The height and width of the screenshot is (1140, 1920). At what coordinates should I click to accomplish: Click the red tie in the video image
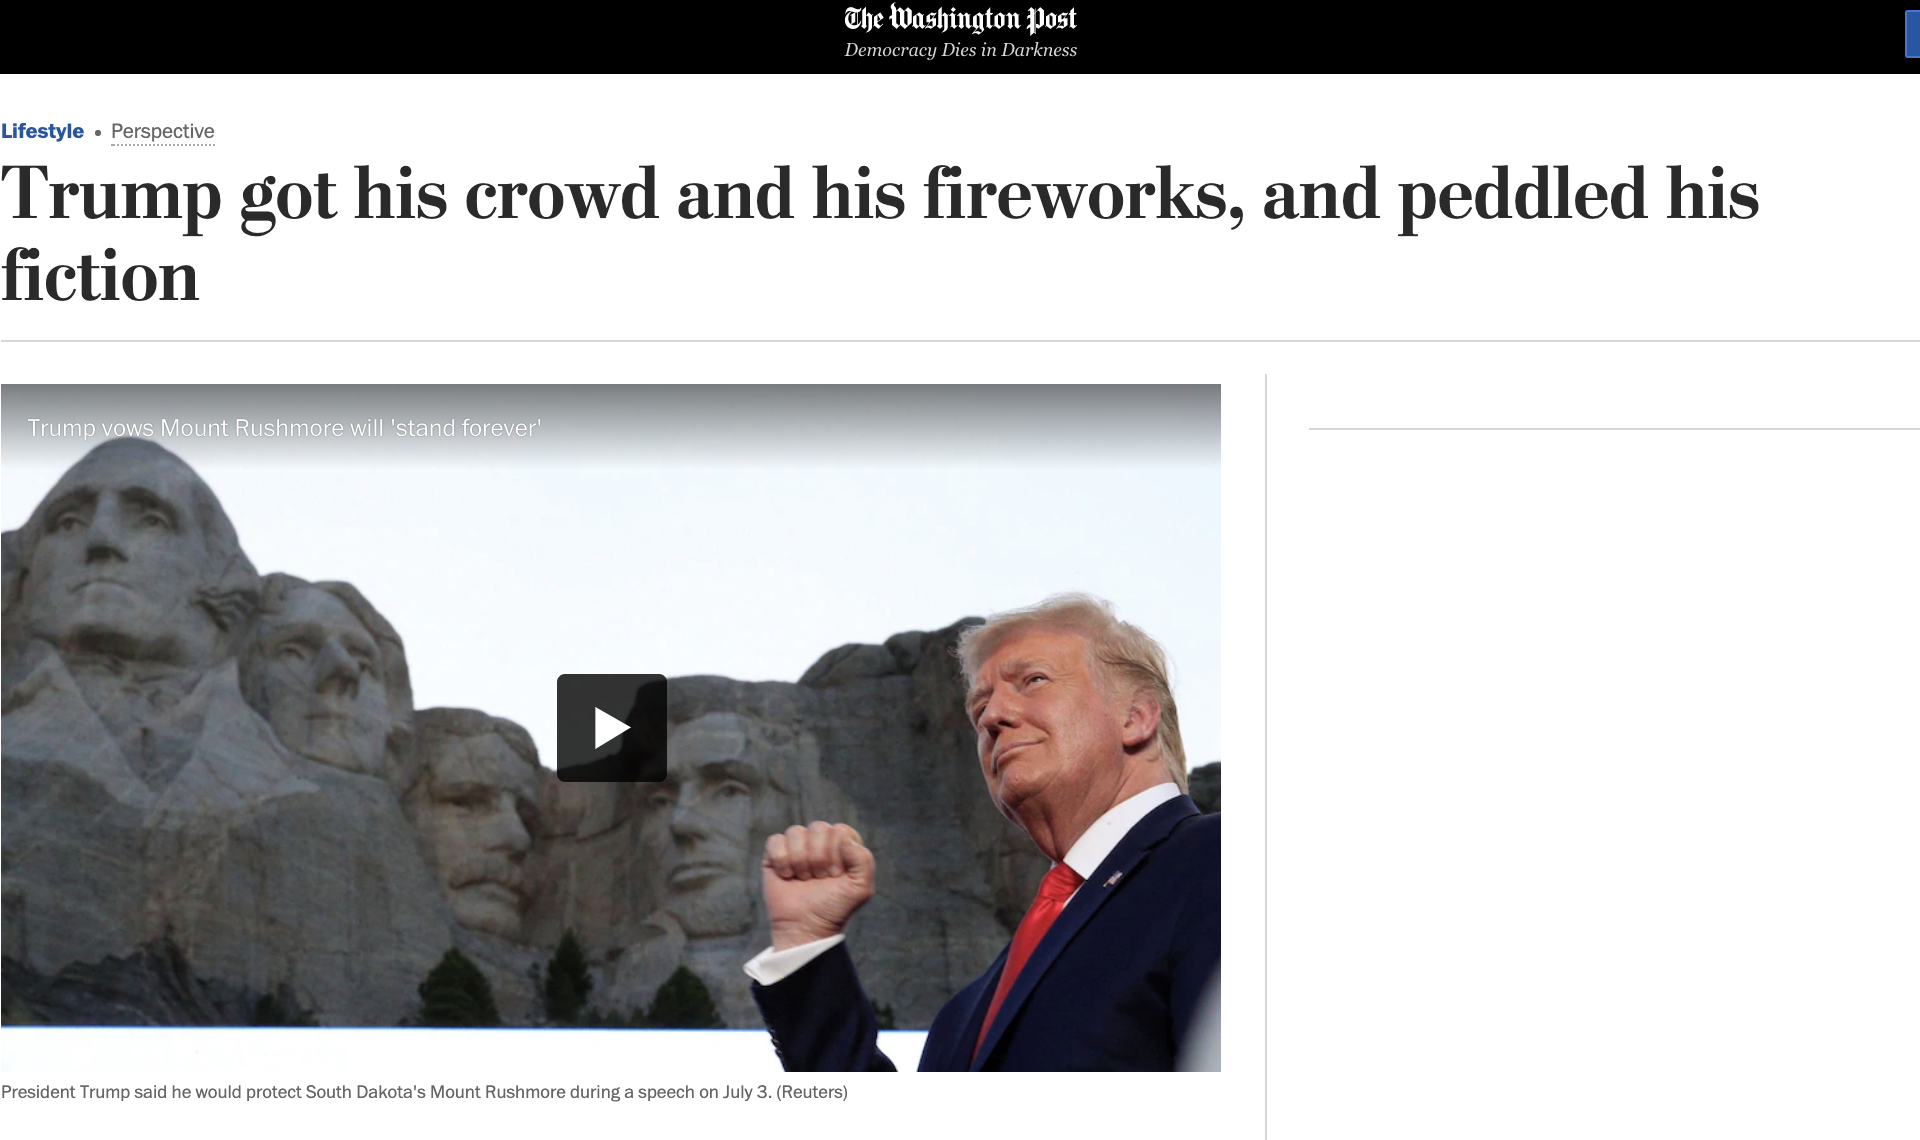(1030, 950)
